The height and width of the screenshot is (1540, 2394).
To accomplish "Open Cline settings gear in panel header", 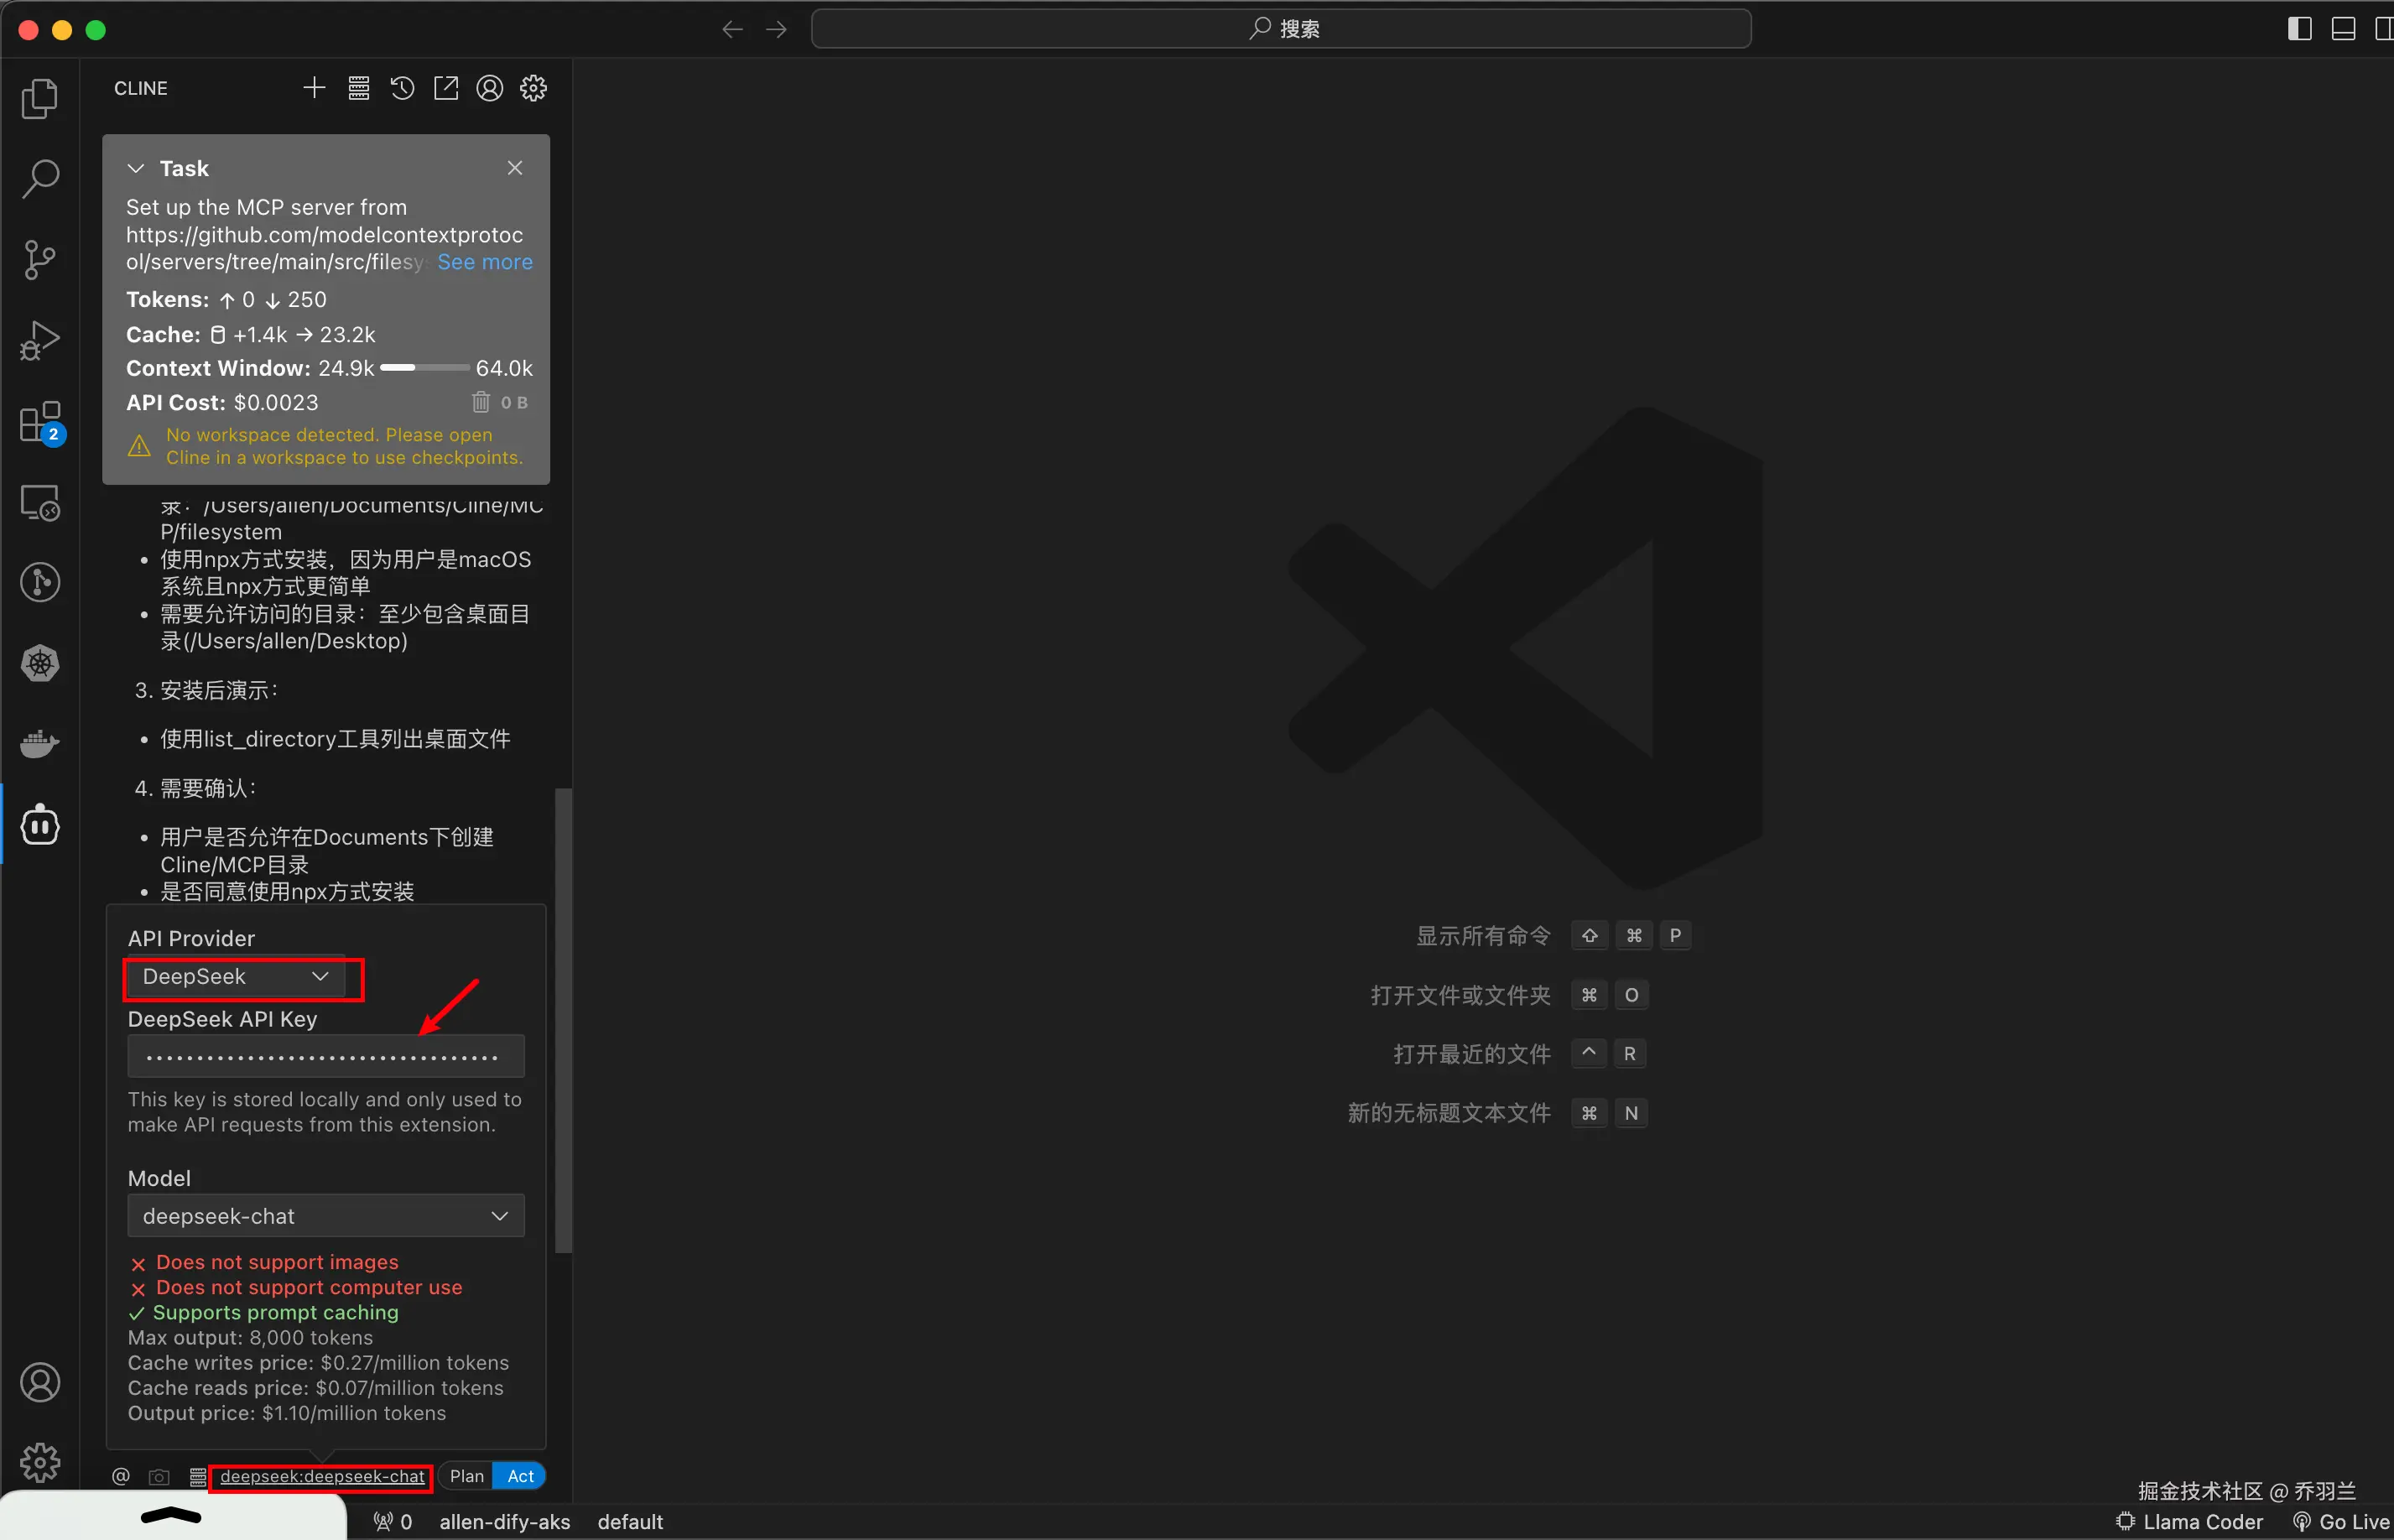I will [x=533, y=88].
